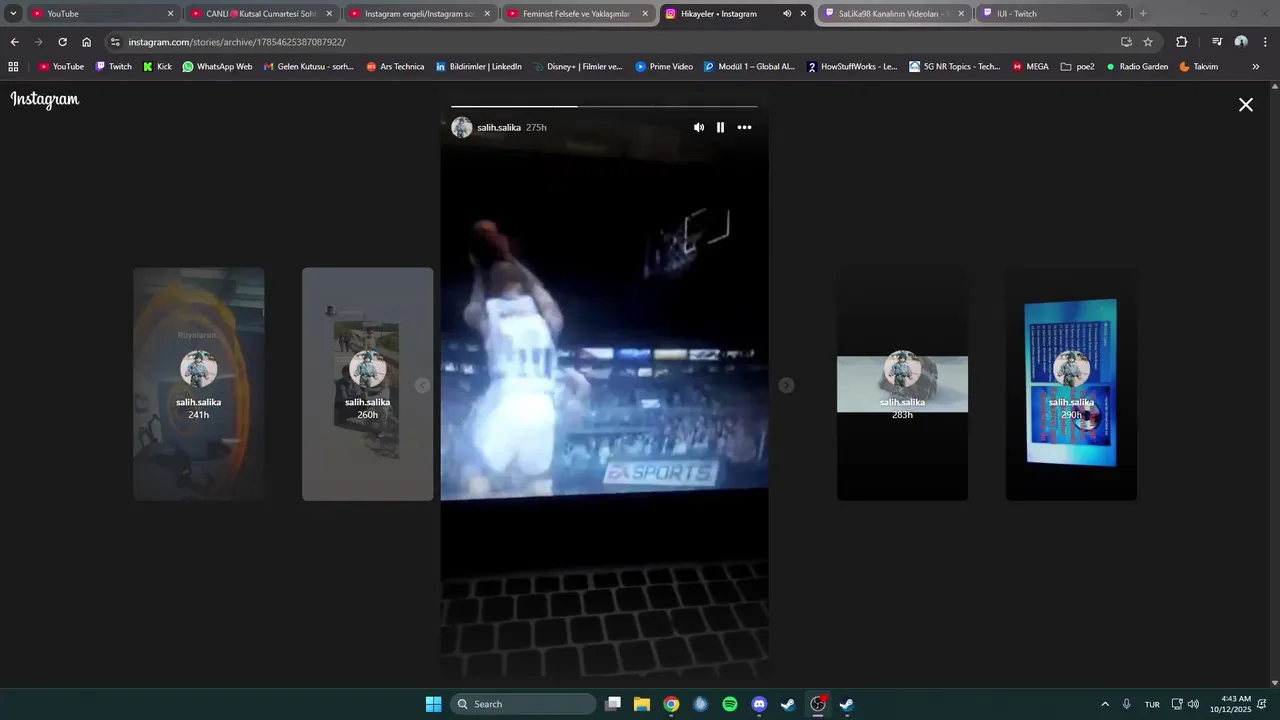
Task: Show more bookmarks with the double chevron
Action: (x=1256, y=66)
